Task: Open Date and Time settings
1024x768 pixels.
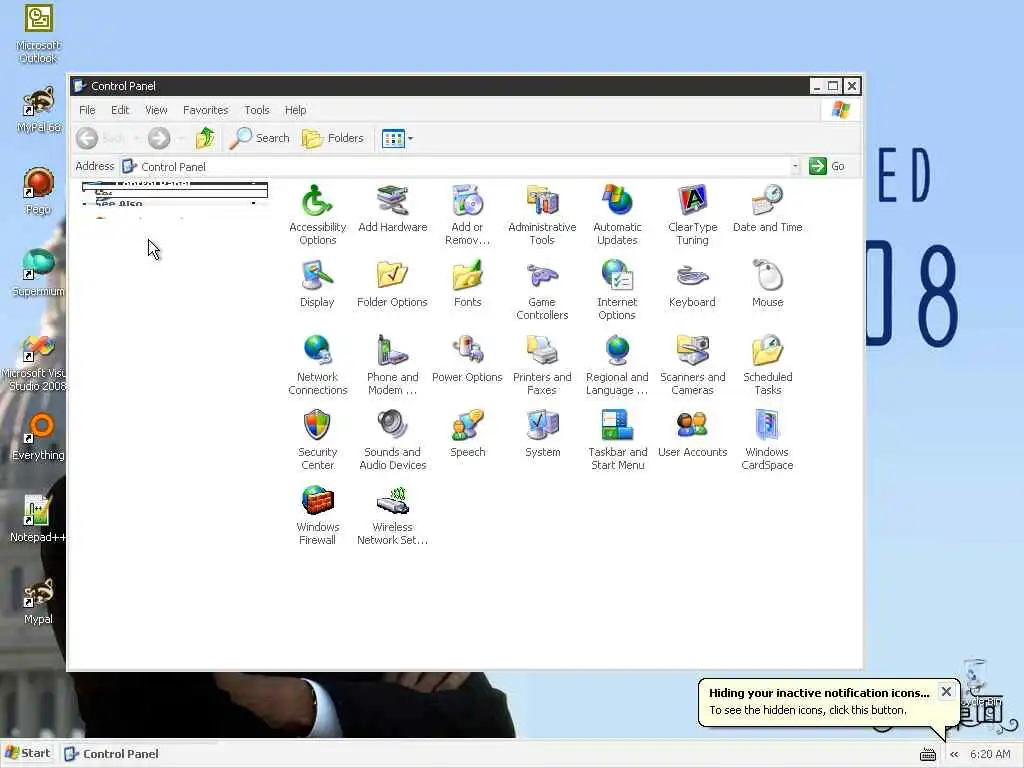Action: (x=767, y=208)
